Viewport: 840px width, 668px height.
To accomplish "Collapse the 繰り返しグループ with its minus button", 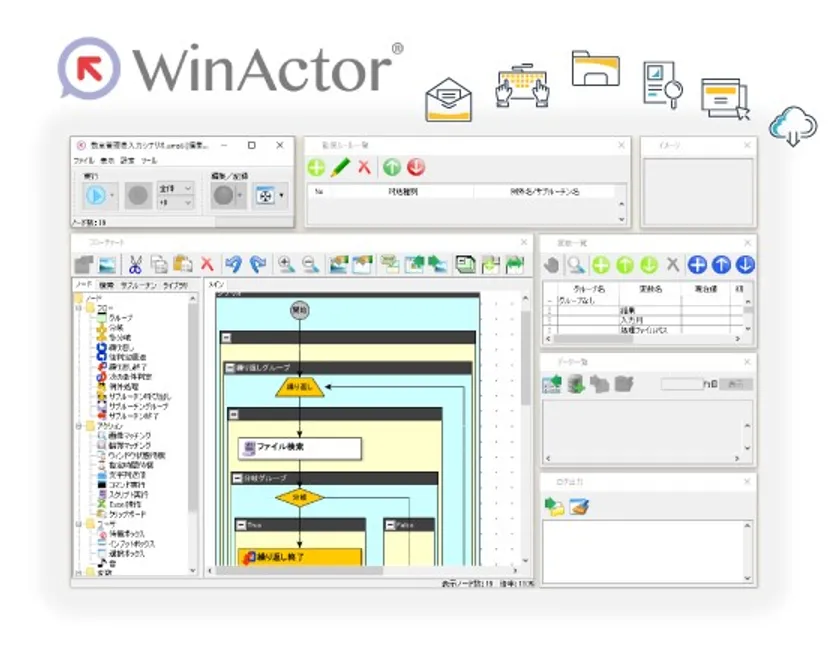I will click(230, 367).
